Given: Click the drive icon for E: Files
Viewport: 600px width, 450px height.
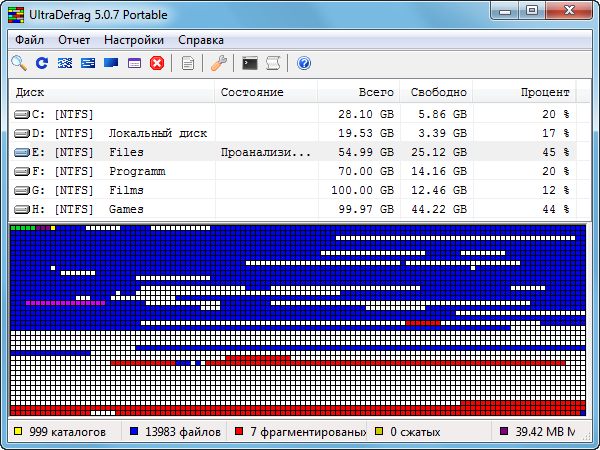Looking at the screenshot, I should tap(22, 152).
